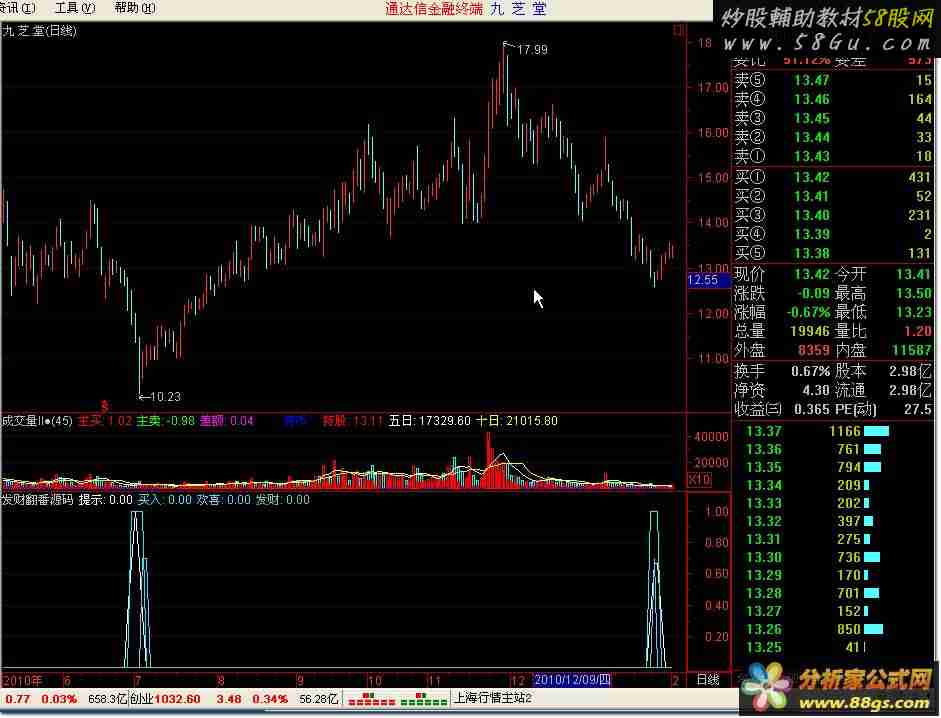The image size is (941, 718).
Task: Click the 涨幅 -0.67% quote field
Action: click(782, 312)
